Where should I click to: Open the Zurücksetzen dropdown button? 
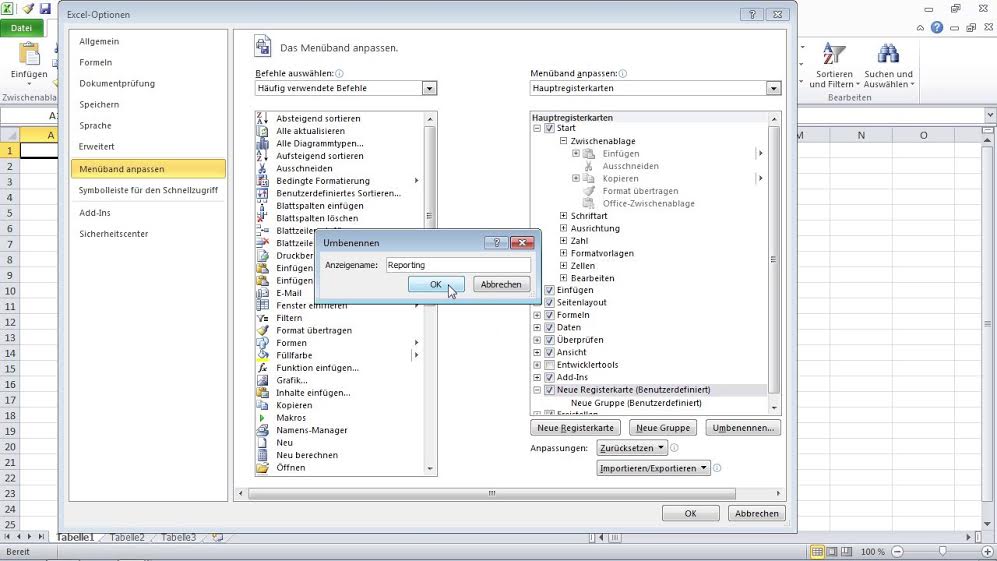631,448
